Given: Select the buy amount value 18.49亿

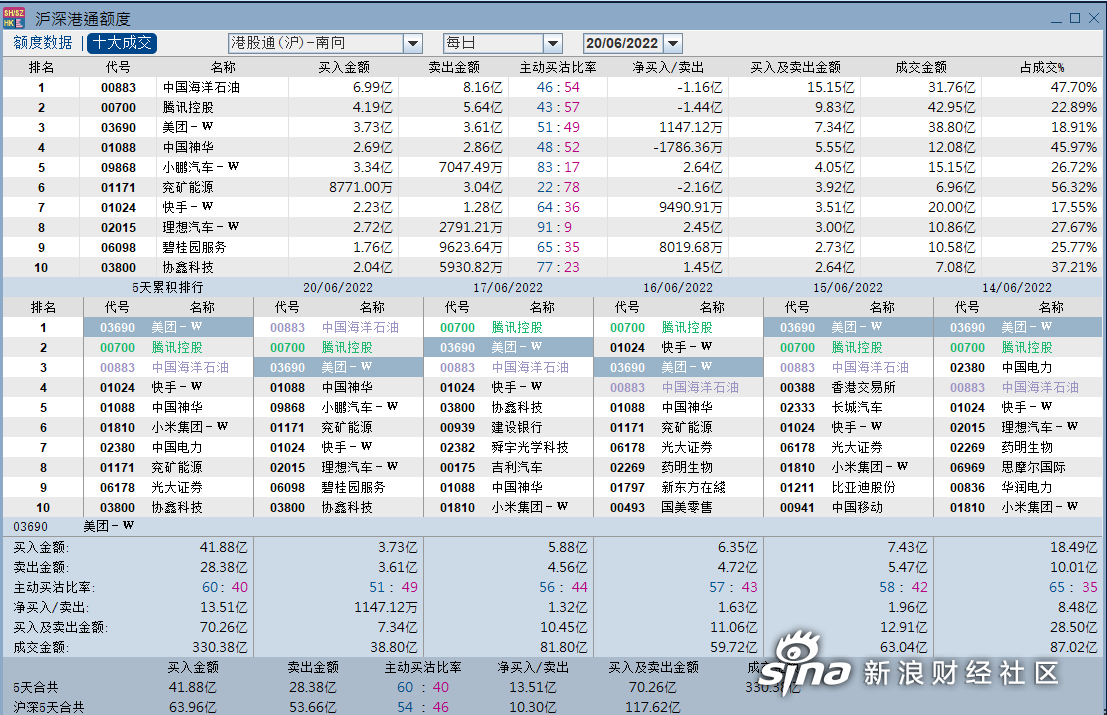Looking at the screenshot, I should pos(1074,548).
